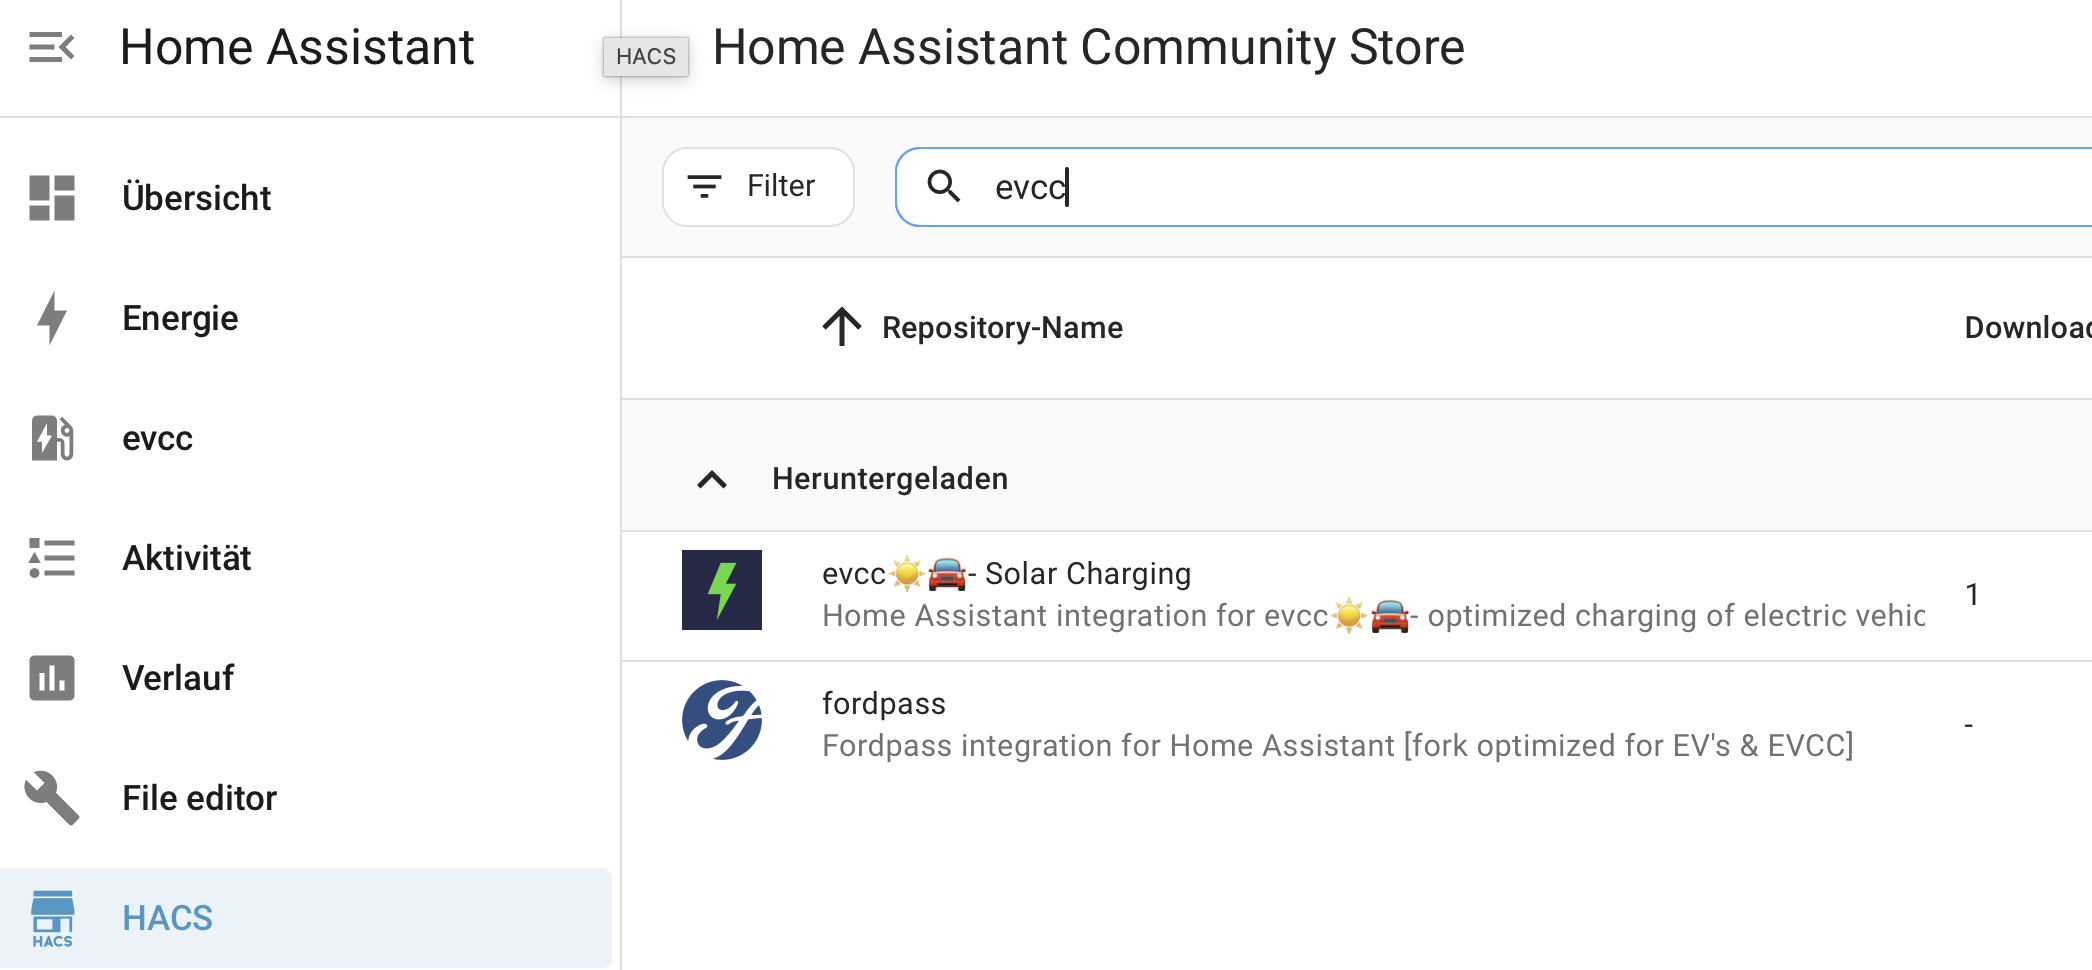
Task: Click the Verlauf chart icon
Action: point(52,678)
